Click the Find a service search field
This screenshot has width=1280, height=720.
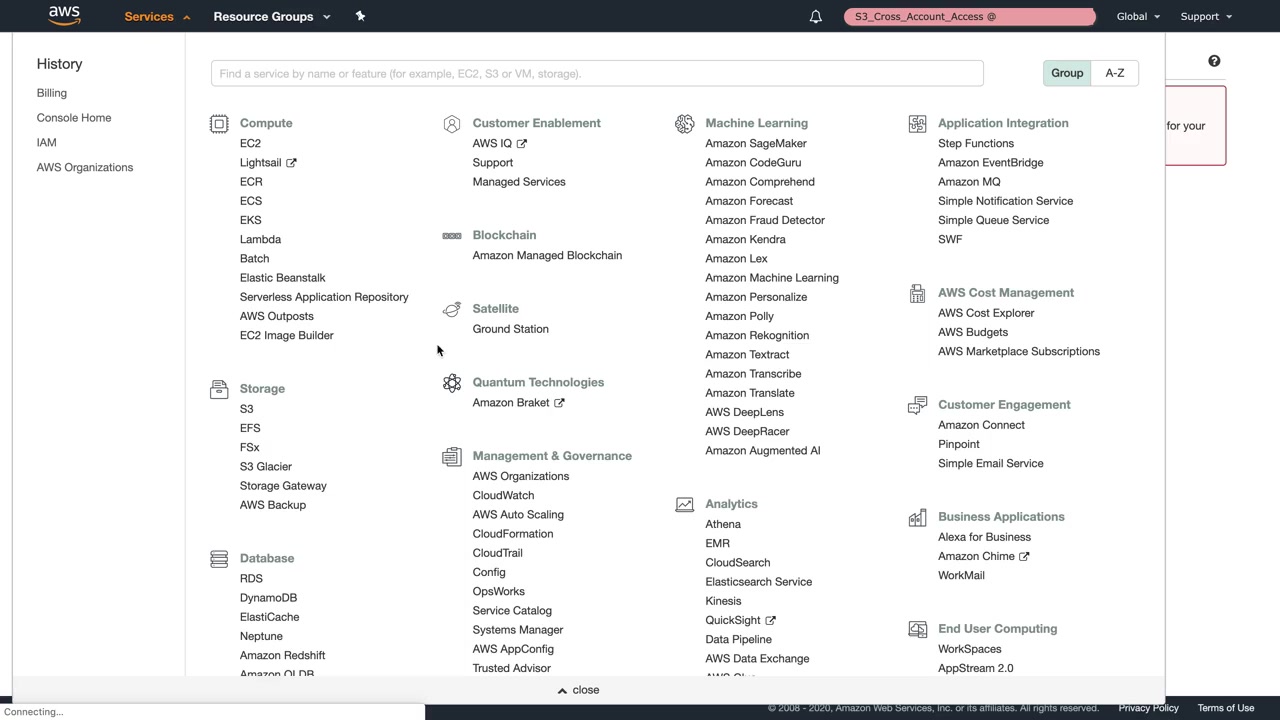pyautogui.click(x=597, y=73)
